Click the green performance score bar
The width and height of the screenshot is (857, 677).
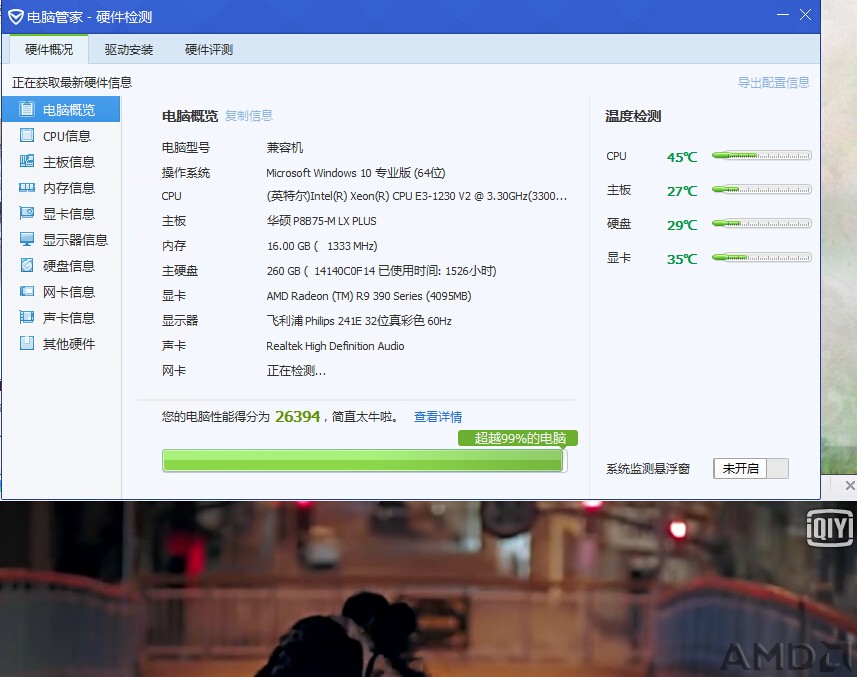(364, 461)
